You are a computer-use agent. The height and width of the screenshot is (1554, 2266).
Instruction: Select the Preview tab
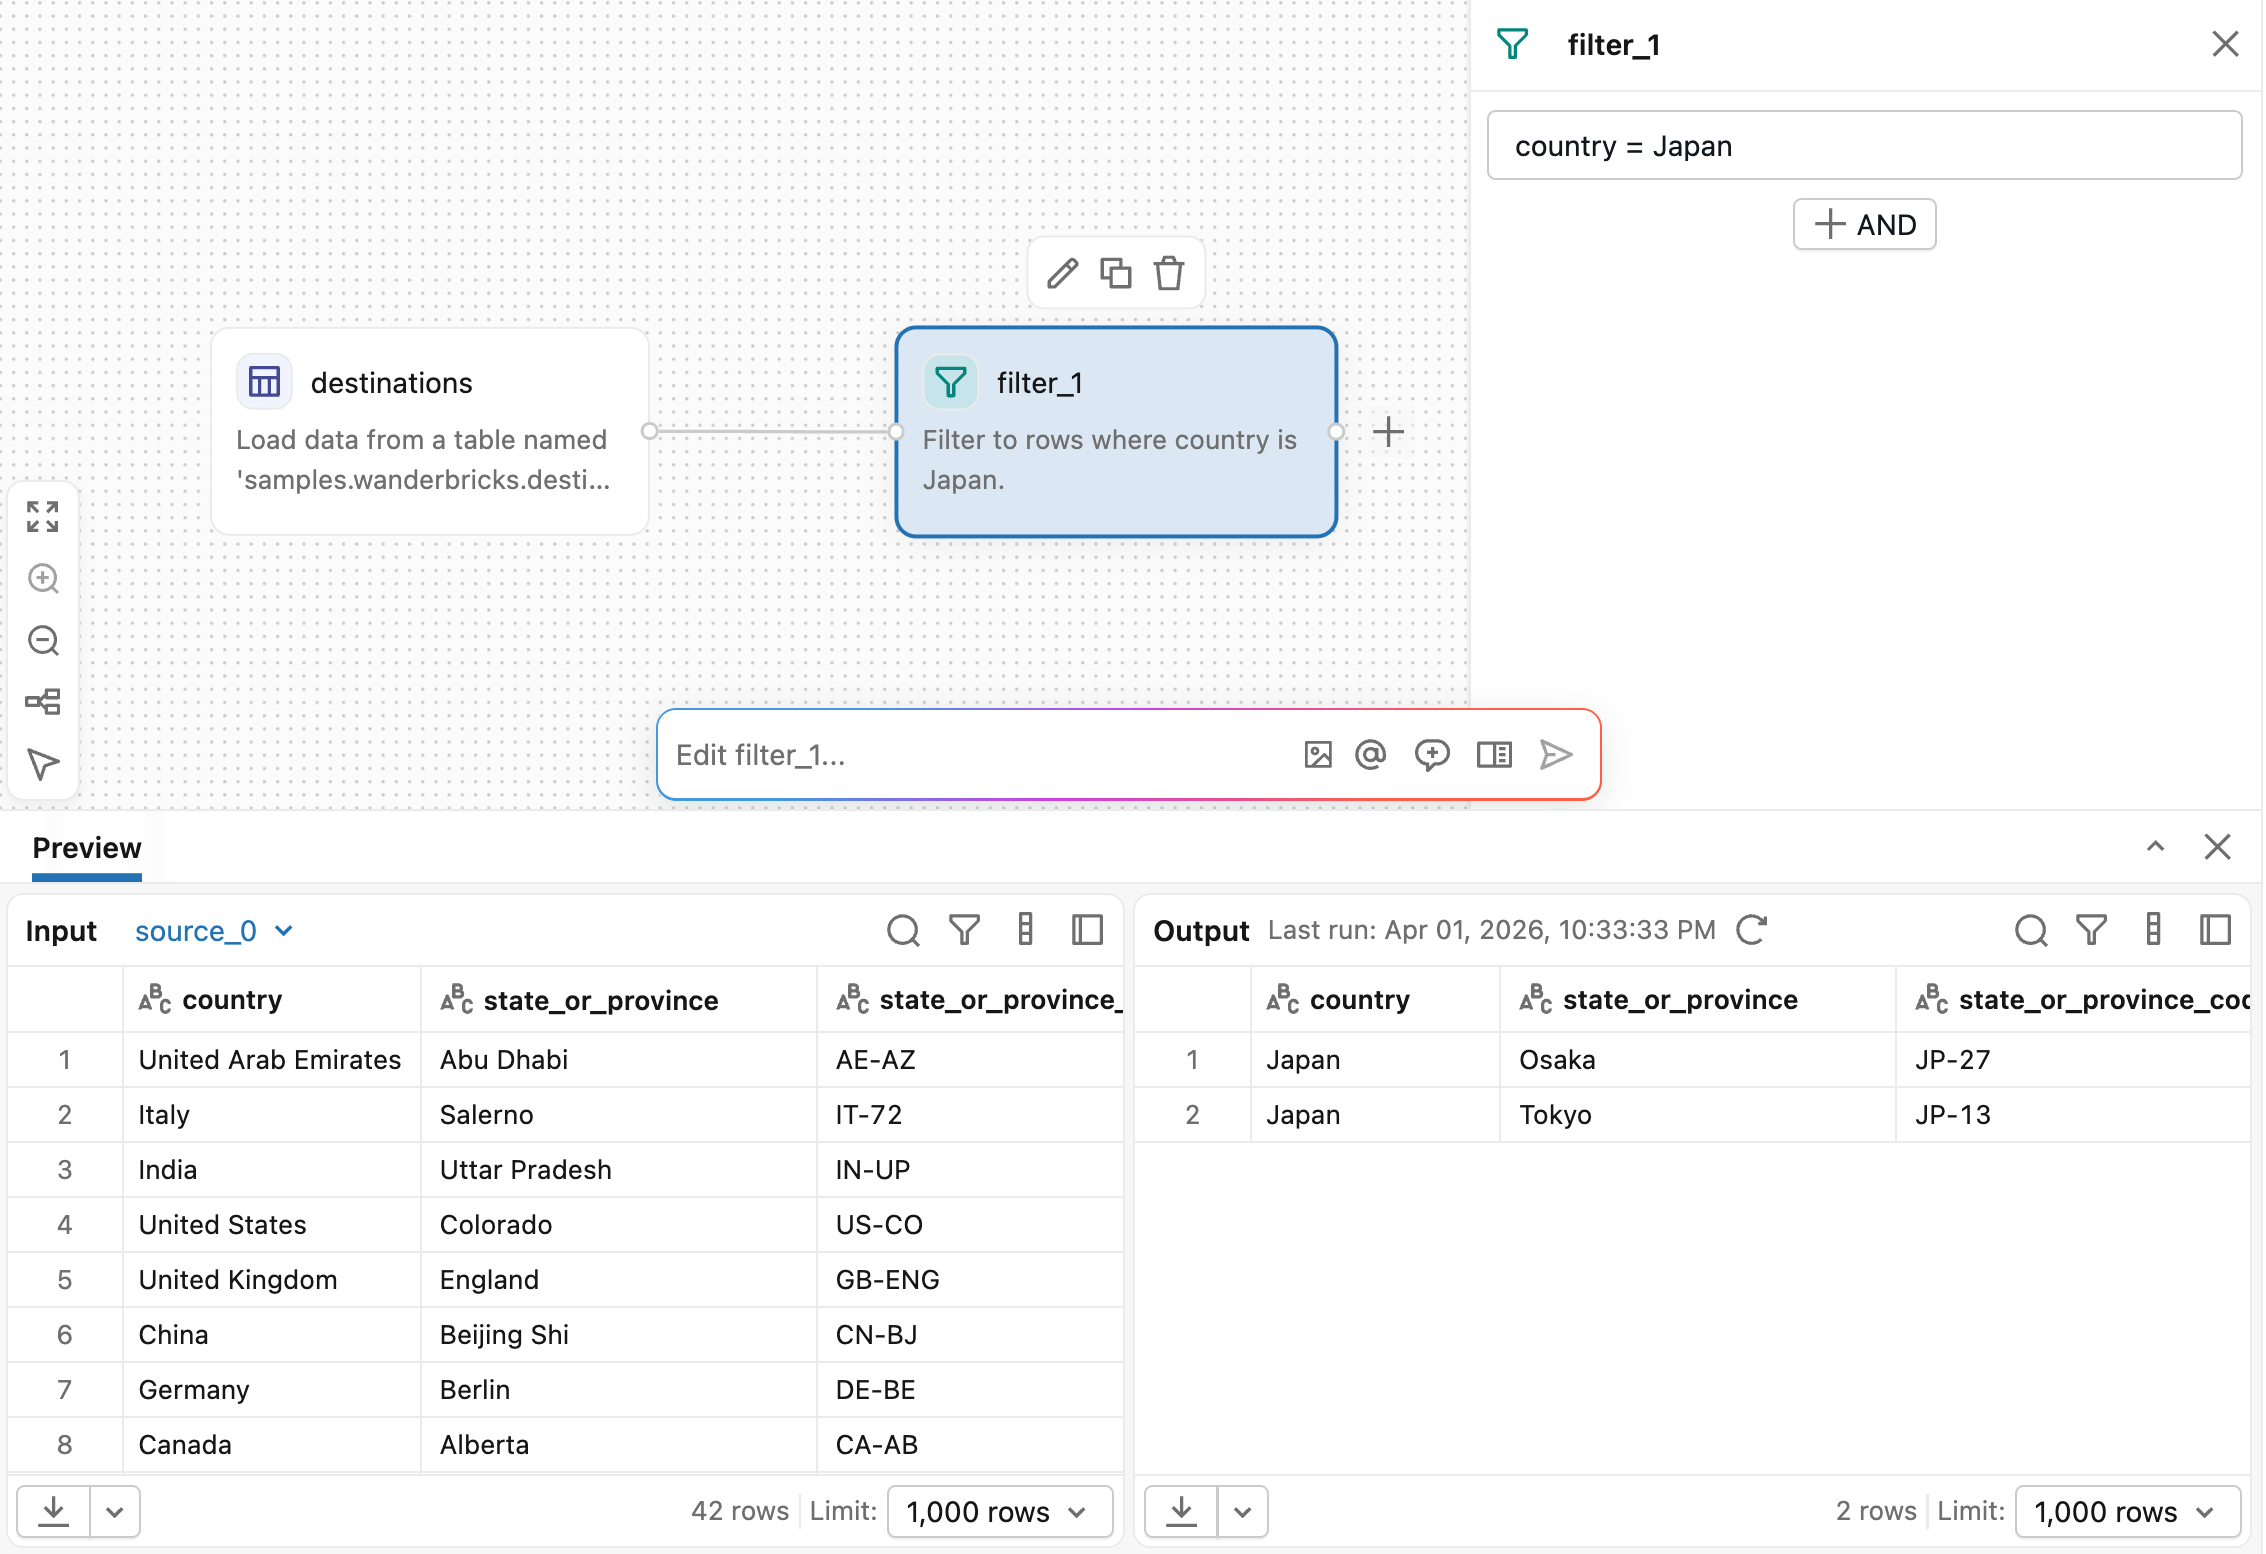pyautogui.click(x=87, y=848)
